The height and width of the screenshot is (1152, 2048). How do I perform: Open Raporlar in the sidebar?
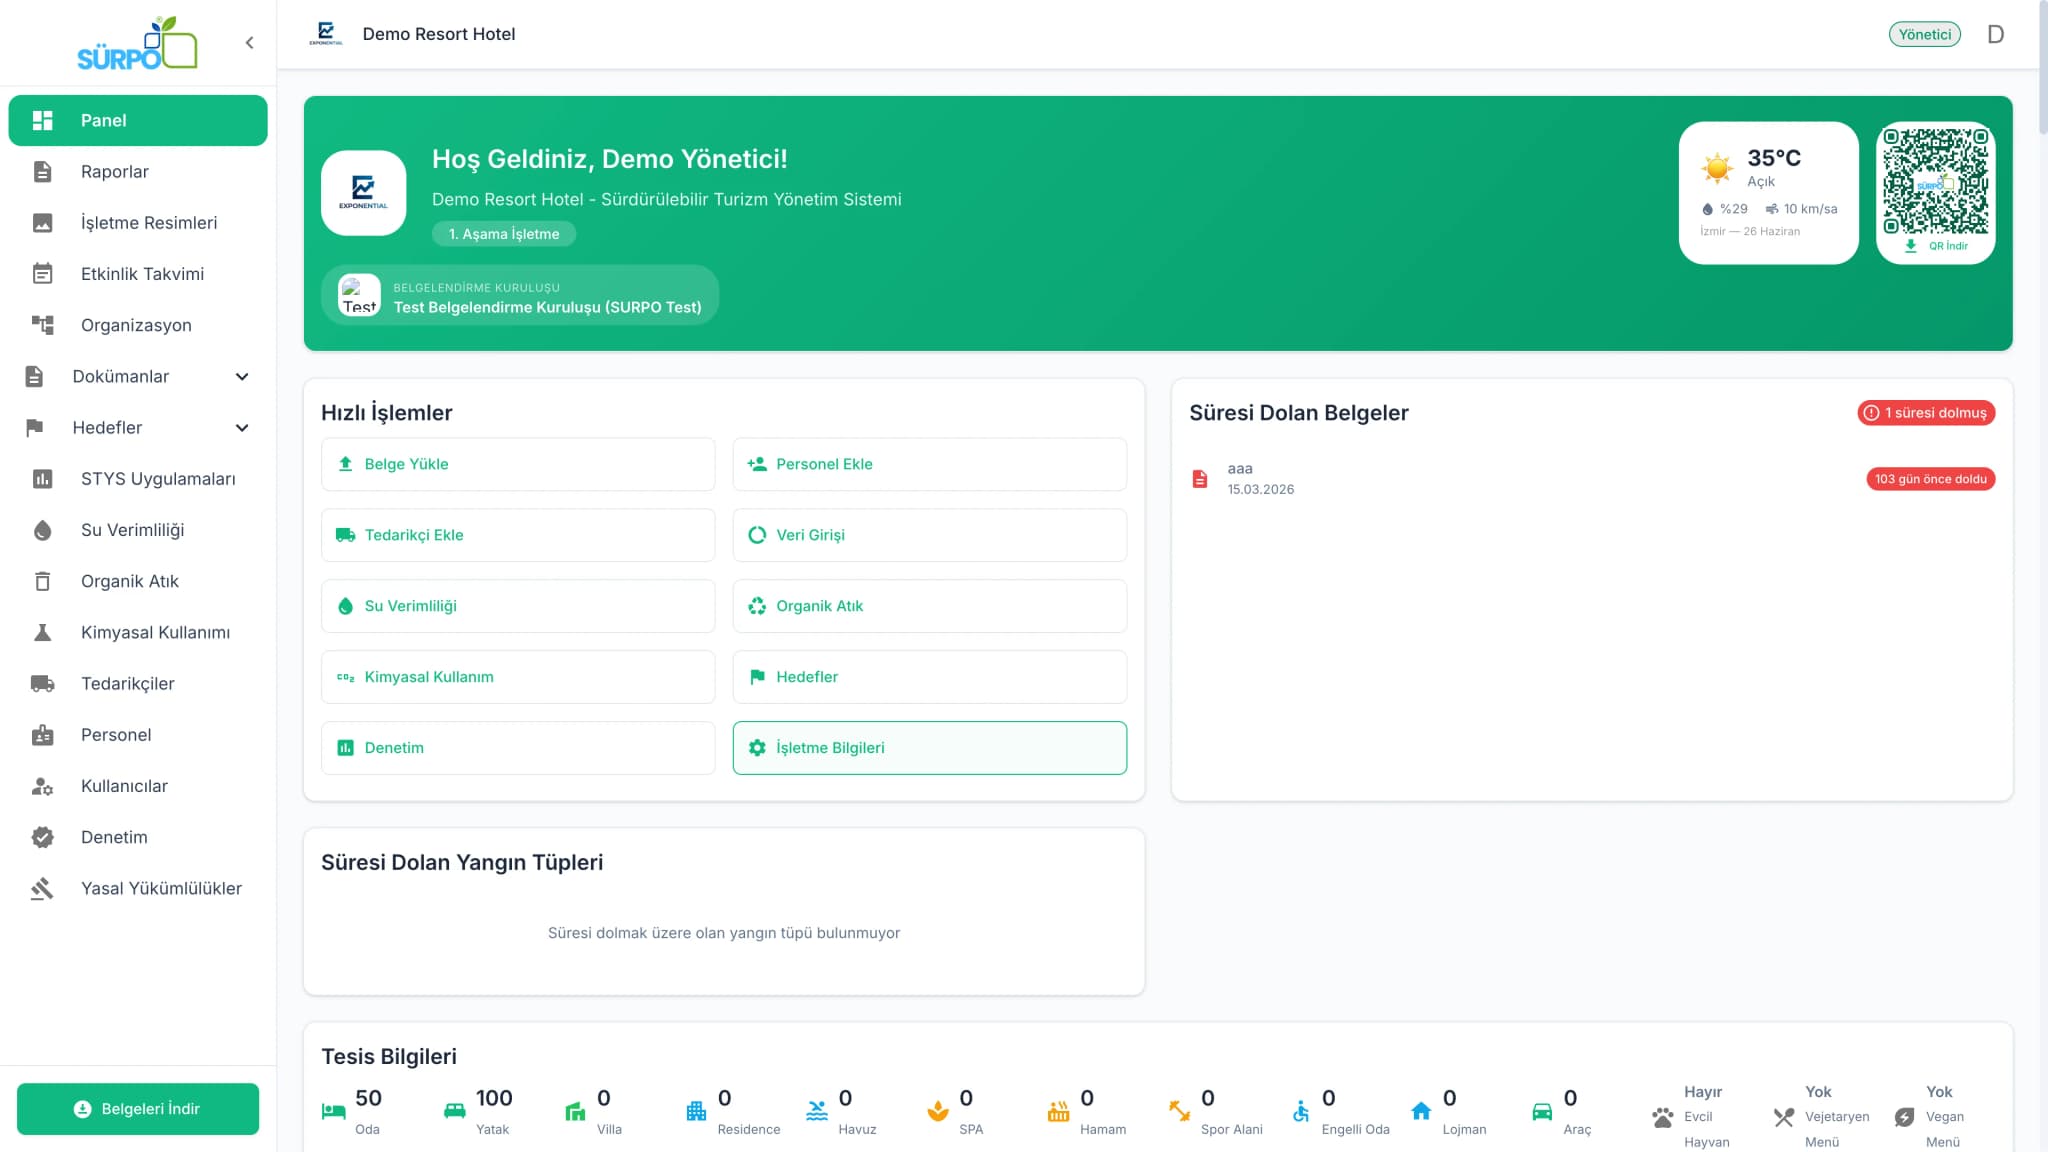pyautogui.click(x=138, y=171)
